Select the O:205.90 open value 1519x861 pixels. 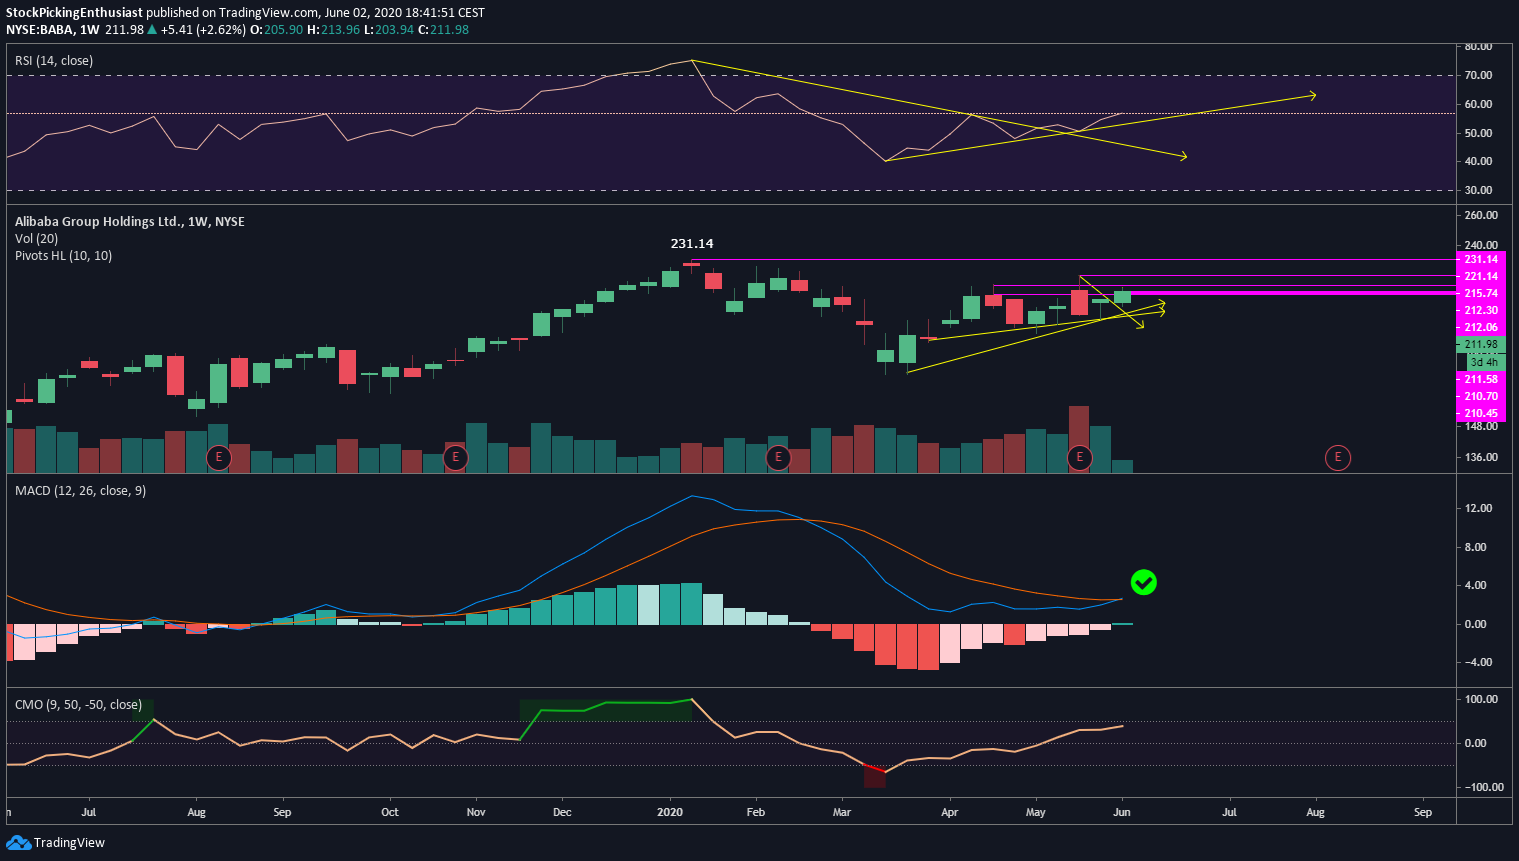click(276, 29)
